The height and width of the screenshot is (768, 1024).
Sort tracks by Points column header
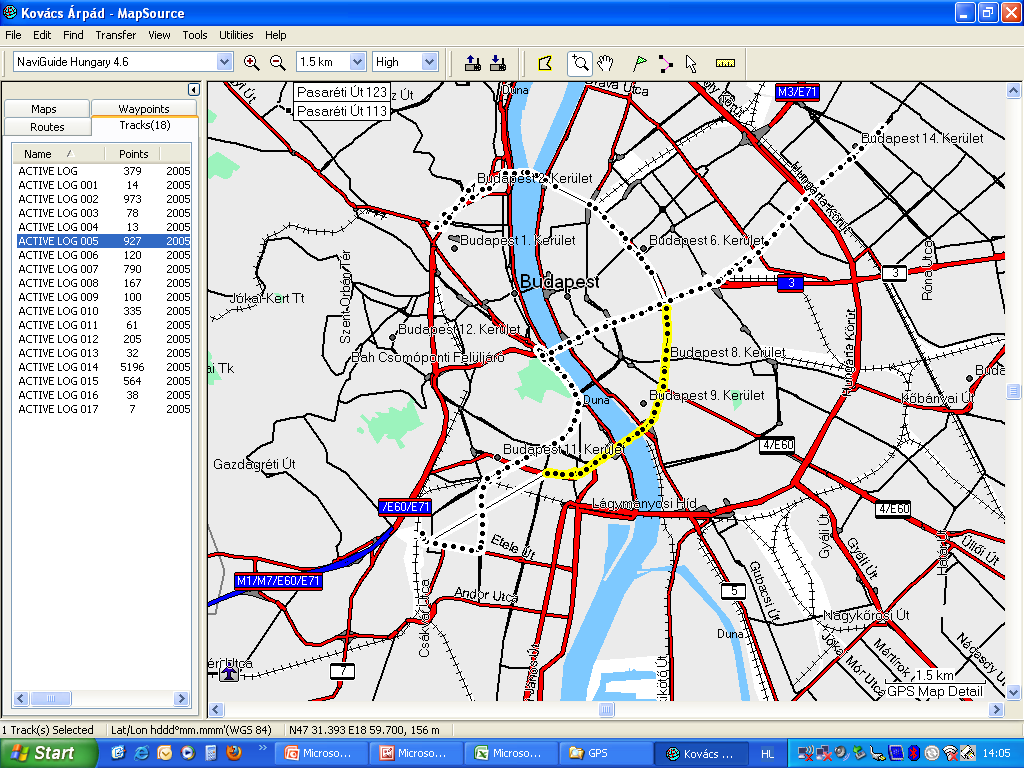(133, 154)
